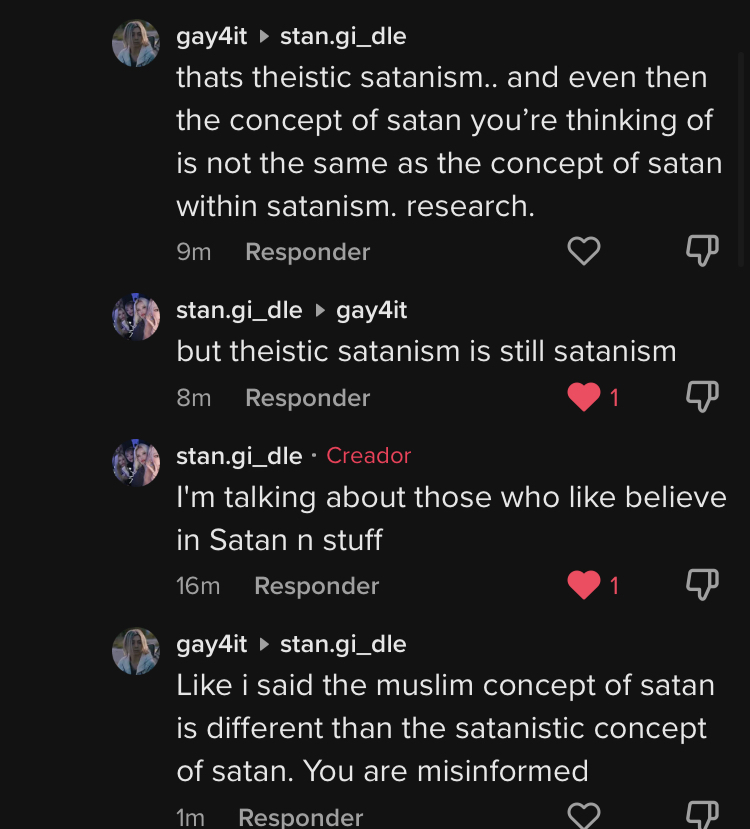Open stan.gi_dle avatar on Creador comment
The image size is (750, 829).
click(x=136, y=463)
